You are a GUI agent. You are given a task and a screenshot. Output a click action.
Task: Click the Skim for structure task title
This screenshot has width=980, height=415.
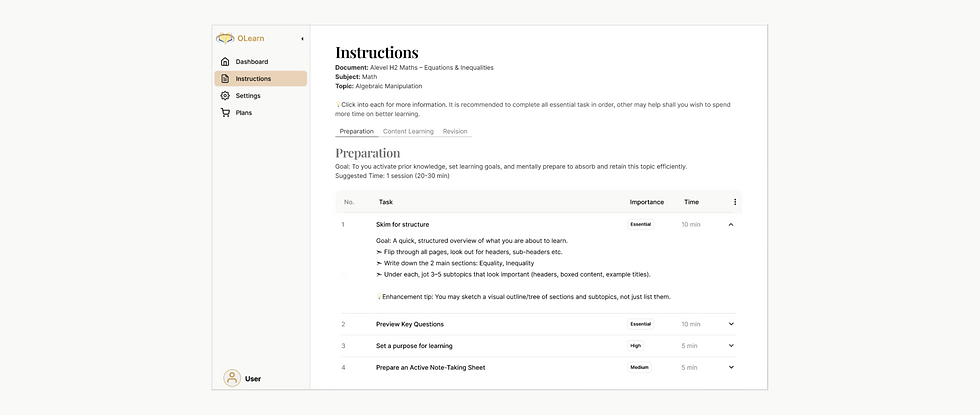click(402, 224)
